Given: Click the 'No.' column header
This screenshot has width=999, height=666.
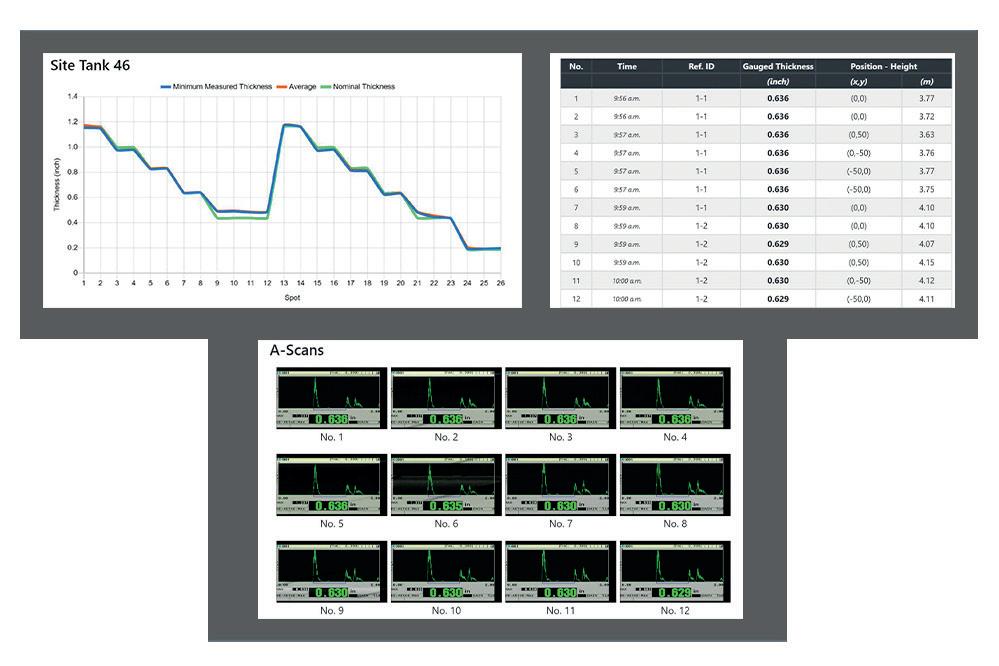Looking at the screenshot, I should tap(576, 66).
